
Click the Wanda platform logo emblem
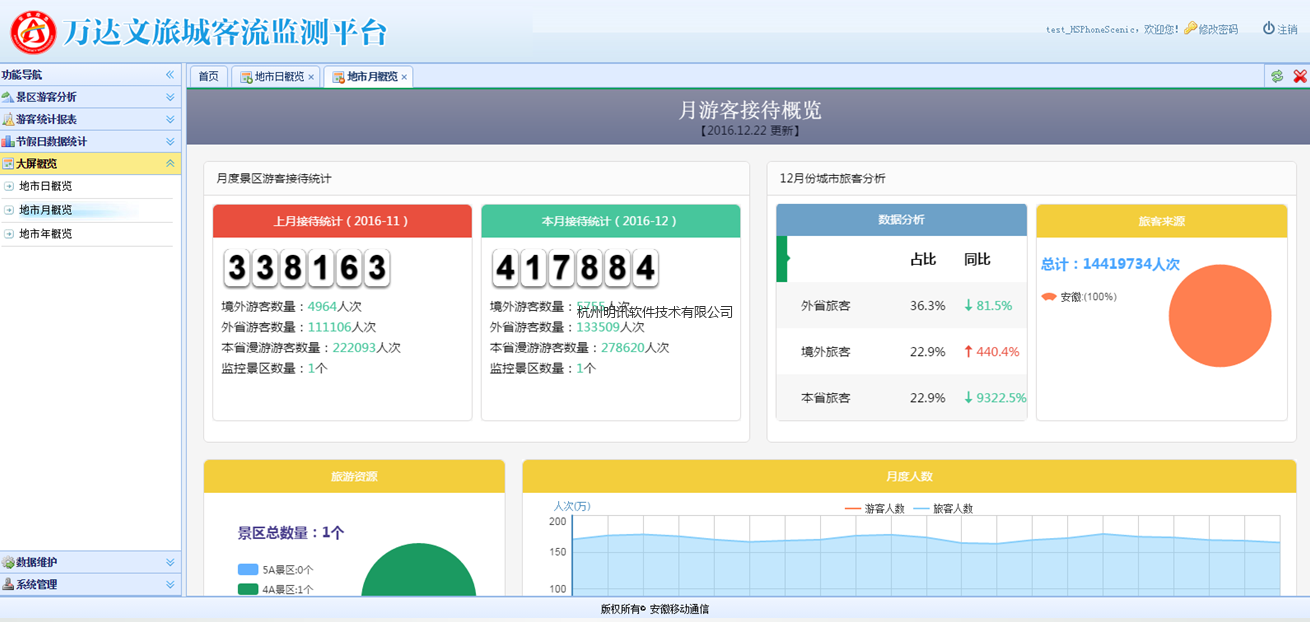tap(33, 31)
